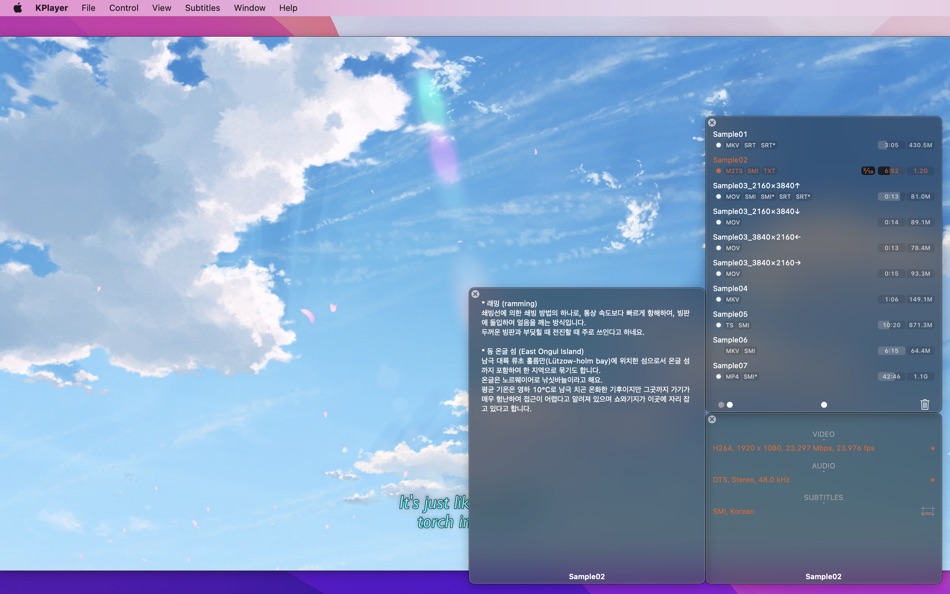Open the Help menu
The height and width of the screenshot is (594, 950).
(x=288, y=8)
